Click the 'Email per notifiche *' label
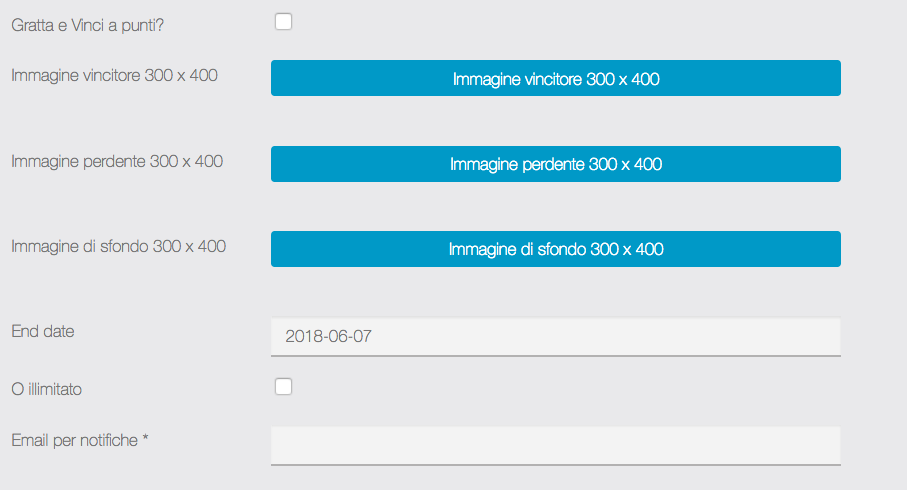 coord(80,440)
